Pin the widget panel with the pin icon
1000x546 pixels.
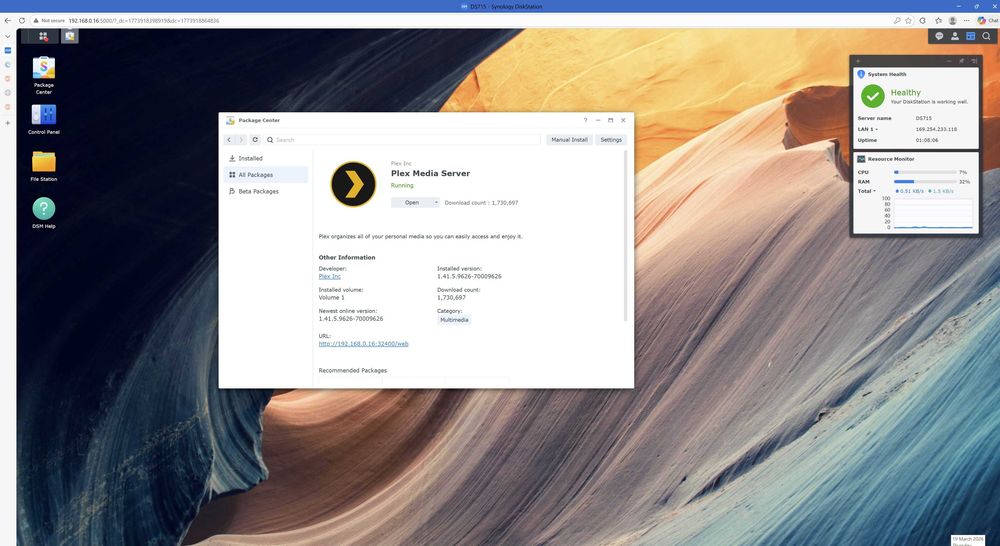point(962,61)
